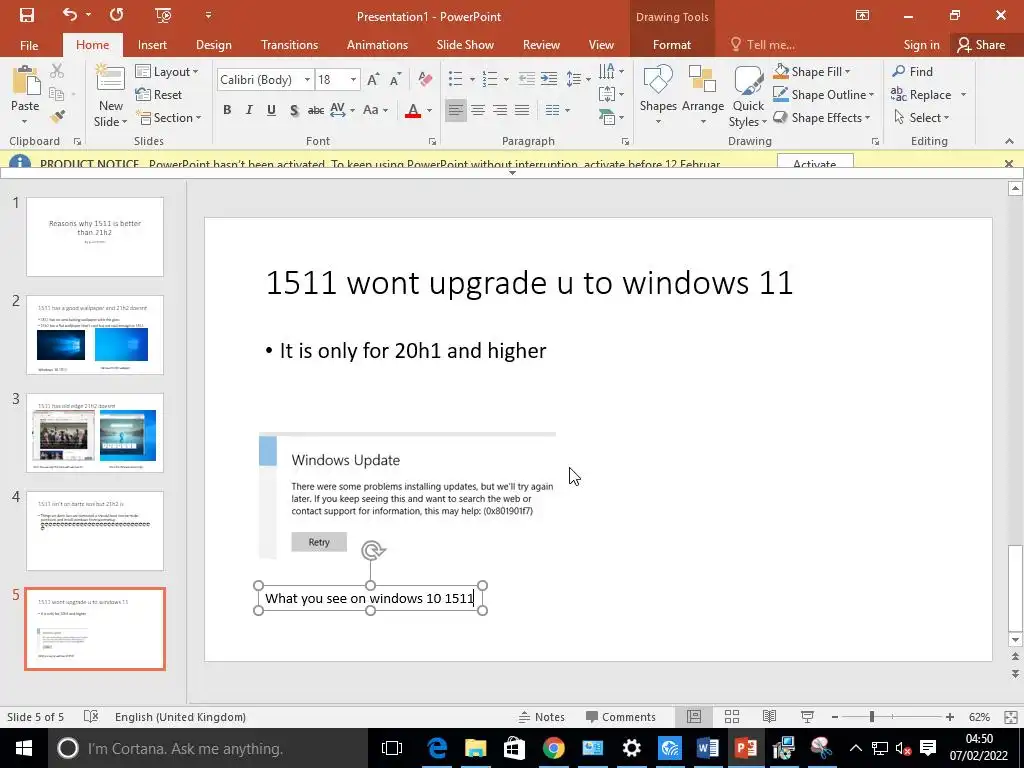Viewport: 1024px width, 768px height.
Task: Toggle text shadow
Action: tap(294, 110)
